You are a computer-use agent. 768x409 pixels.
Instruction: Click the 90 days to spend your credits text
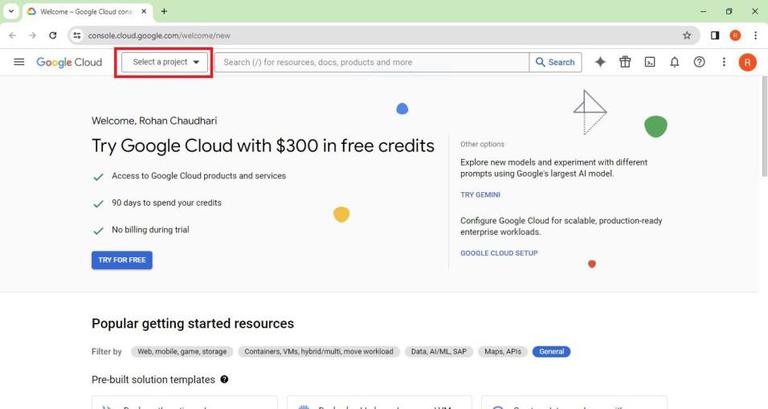(x=167, y=202)
